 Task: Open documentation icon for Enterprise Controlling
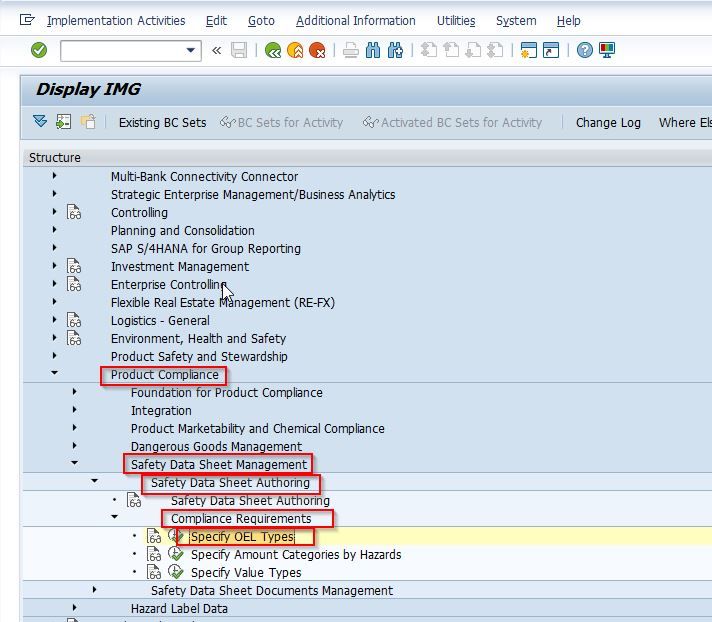[74, 284]
